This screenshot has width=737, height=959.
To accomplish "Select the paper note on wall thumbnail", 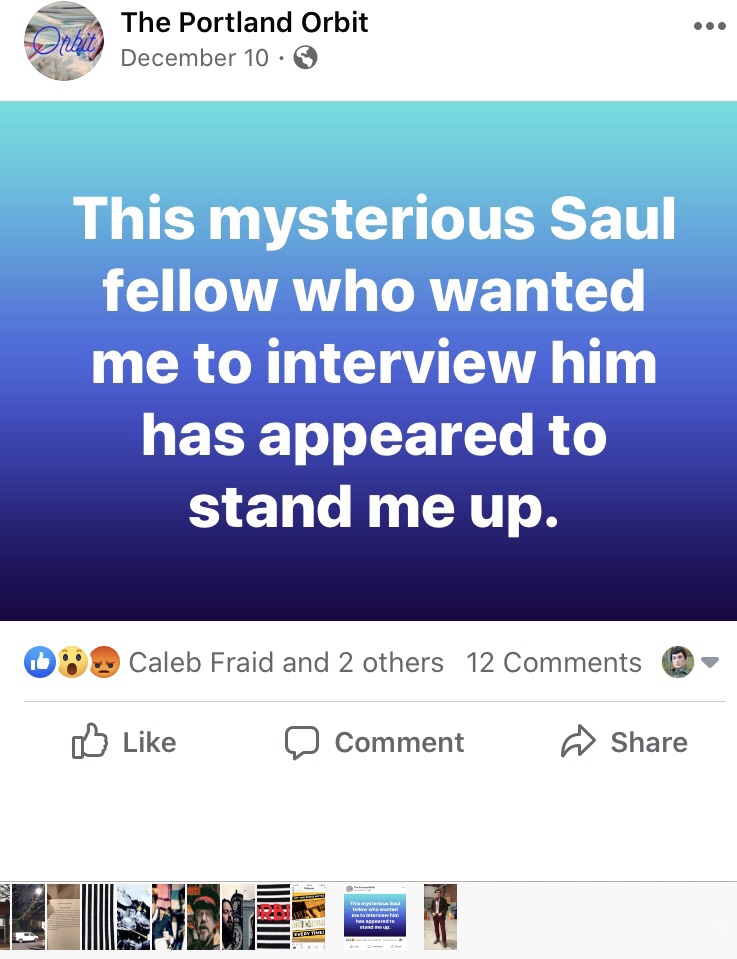I will pos(63,915).
